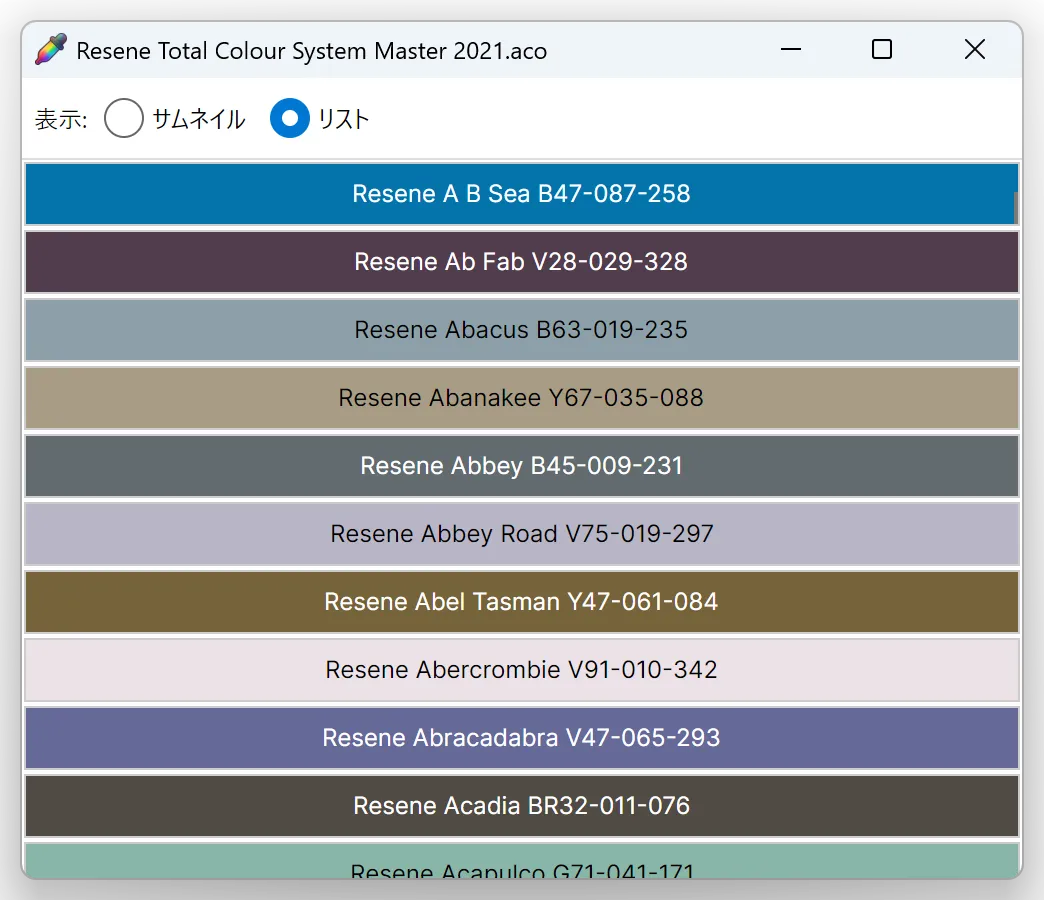Click Resene Abanakee Y67-035-088 swatch
Image resolution: width=1044 pixels, height=900 pixels.
pyautogui.click(x=520, y=398)
